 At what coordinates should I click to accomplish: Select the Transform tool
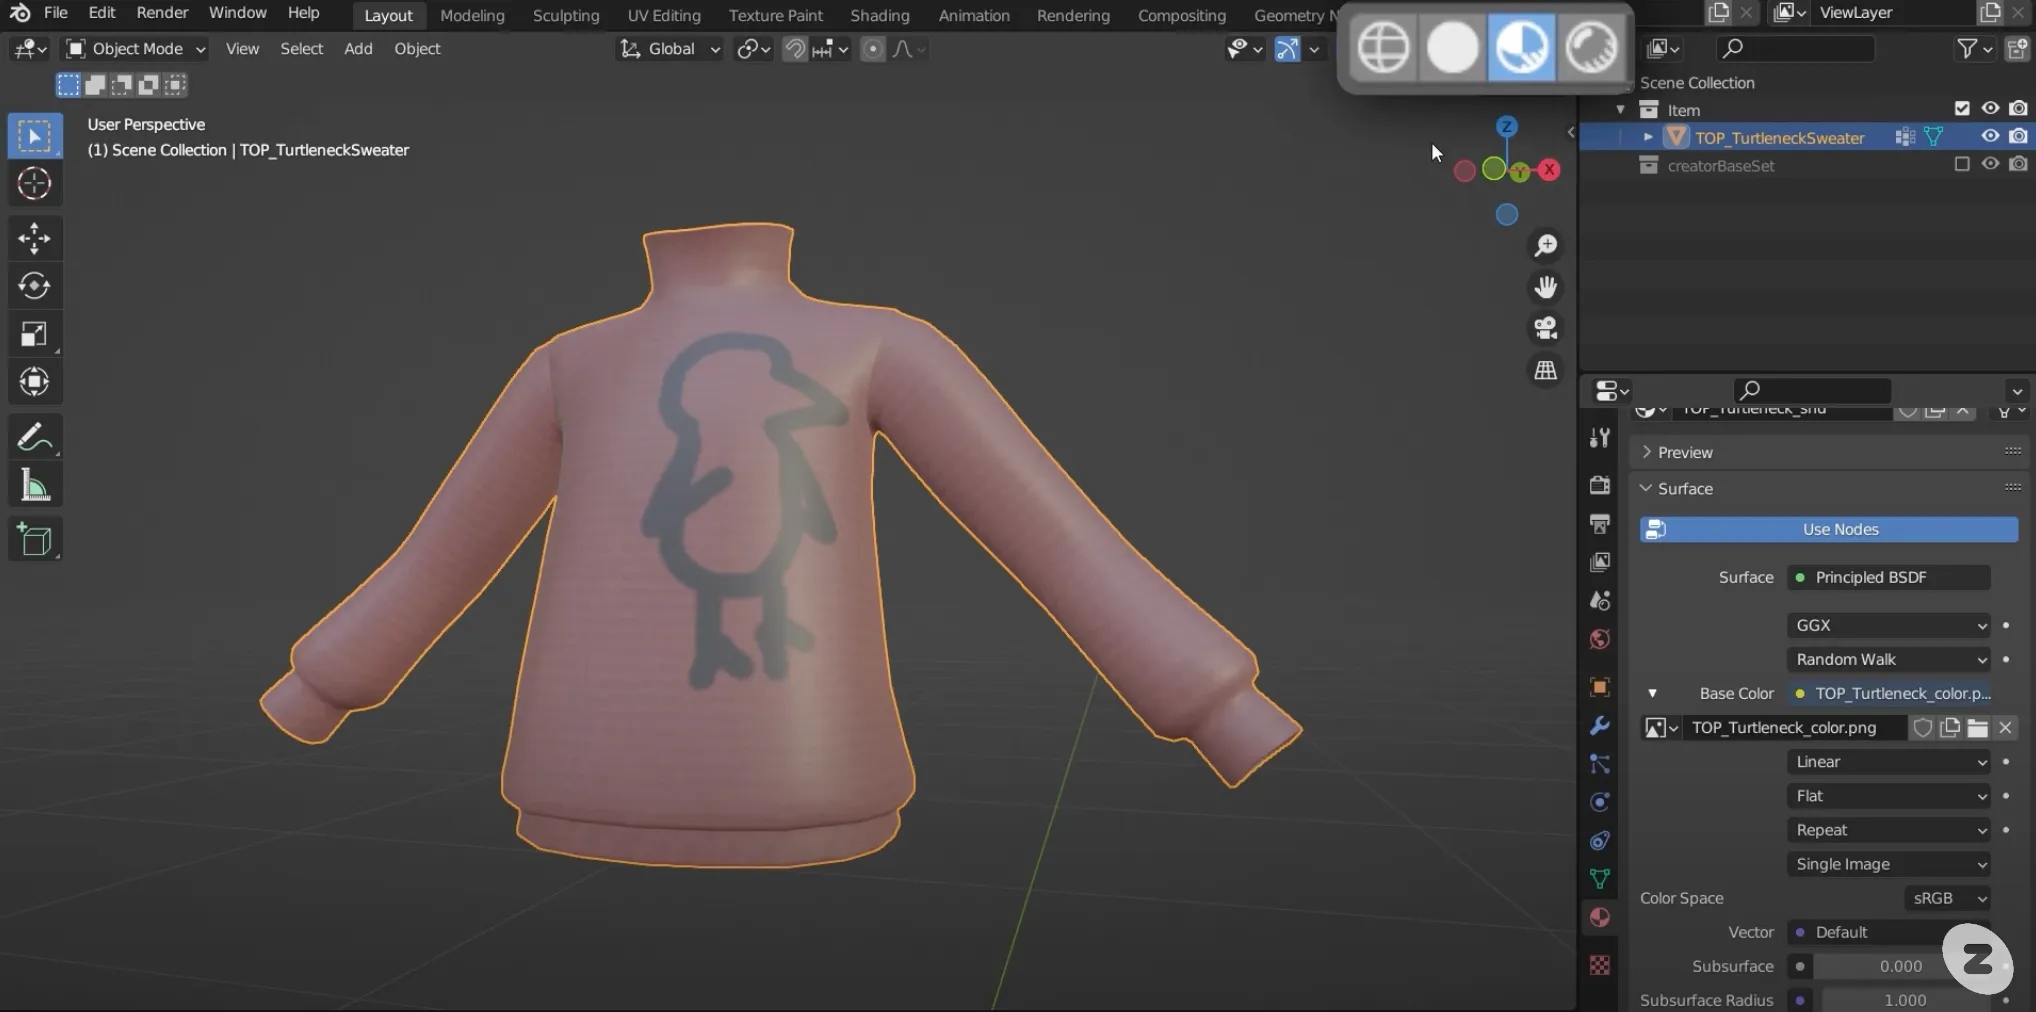click(x=35, y=382)
